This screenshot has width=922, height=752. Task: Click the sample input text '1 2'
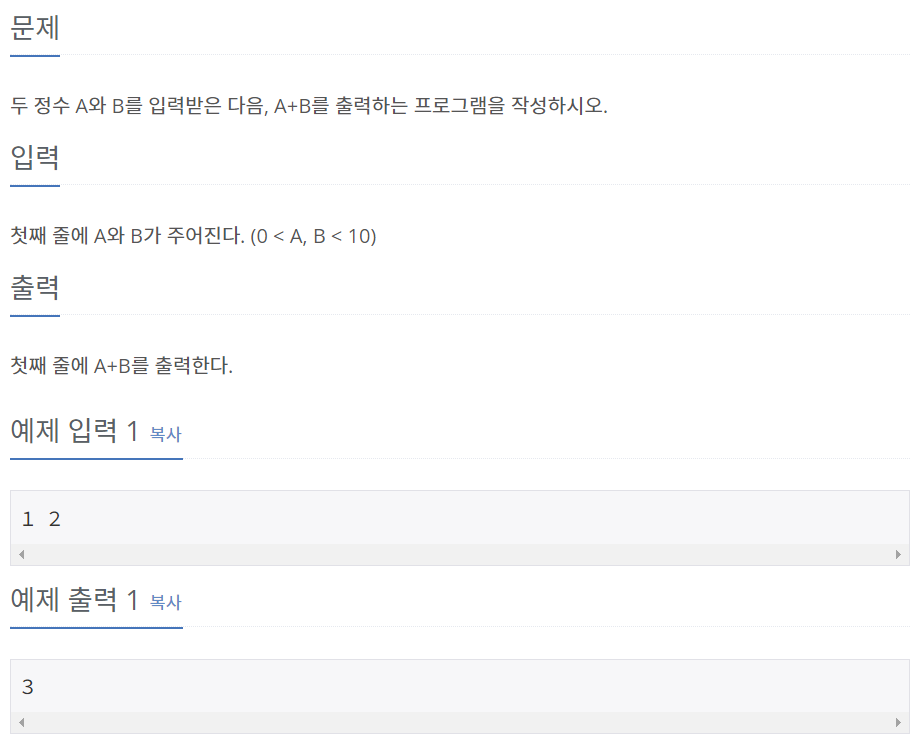41,519
